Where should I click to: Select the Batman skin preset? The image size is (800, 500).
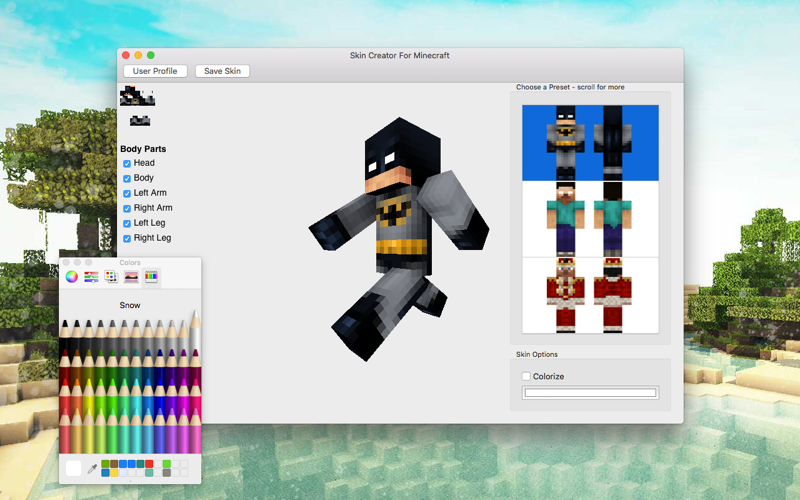[590, 143]
